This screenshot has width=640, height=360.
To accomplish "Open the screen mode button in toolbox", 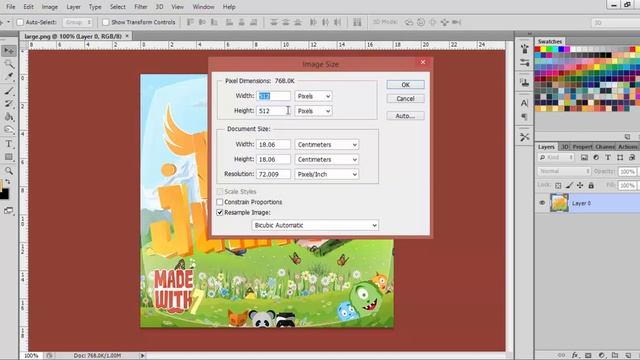I will tap(9, 210).
